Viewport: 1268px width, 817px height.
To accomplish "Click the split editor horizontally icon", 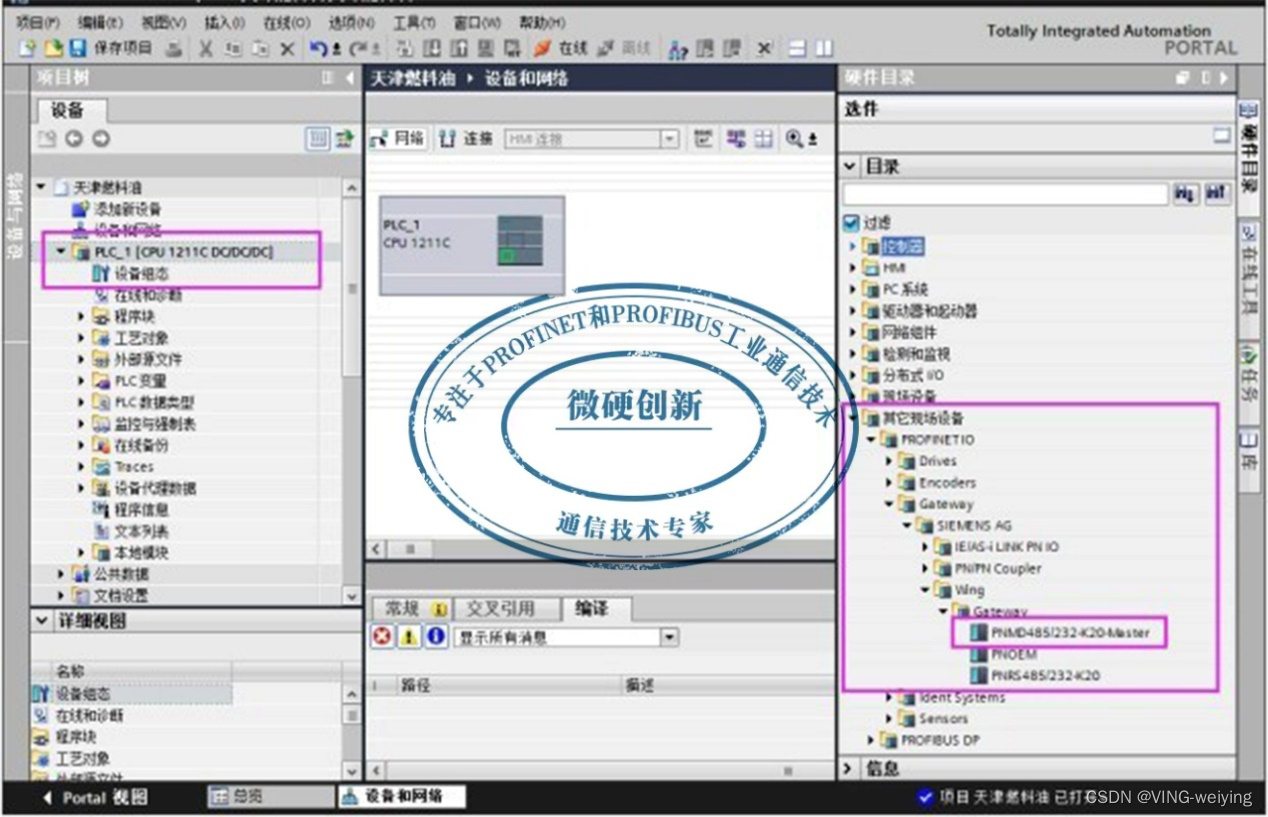I will [x=797, y=48].
